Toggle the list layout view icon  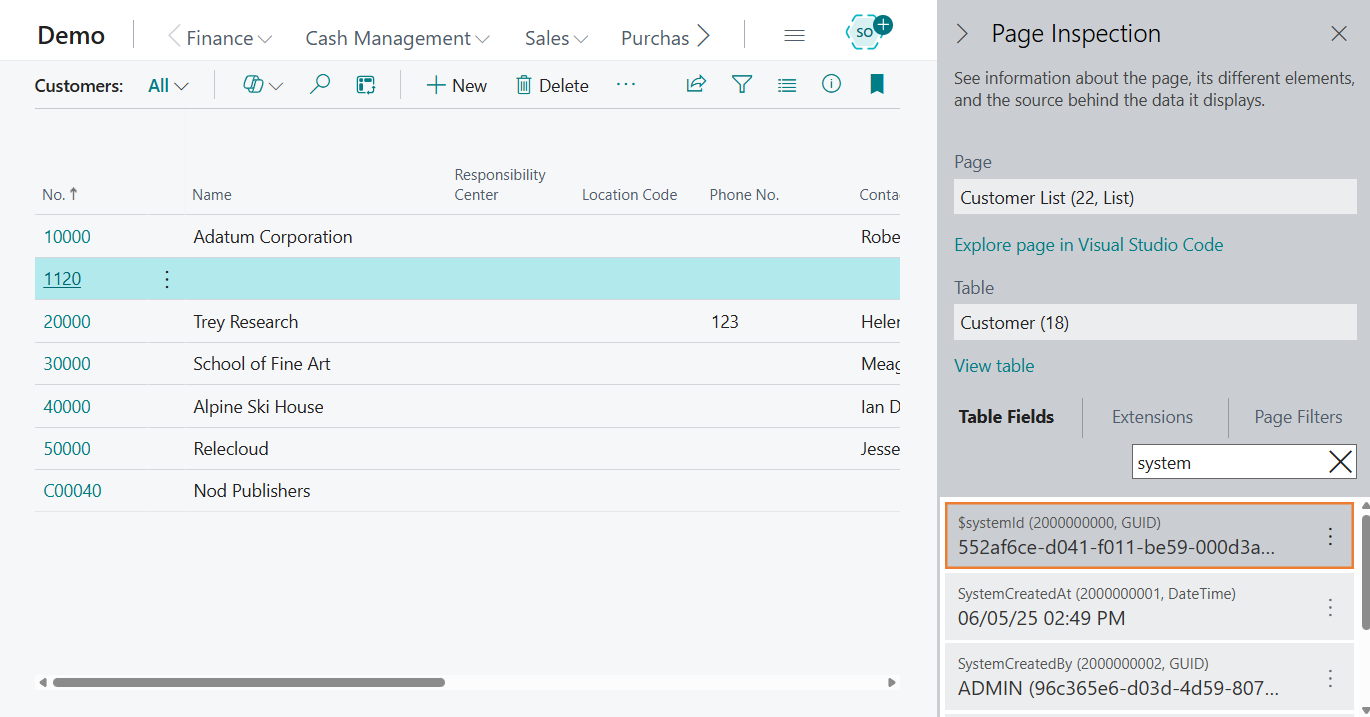[787, 85]
